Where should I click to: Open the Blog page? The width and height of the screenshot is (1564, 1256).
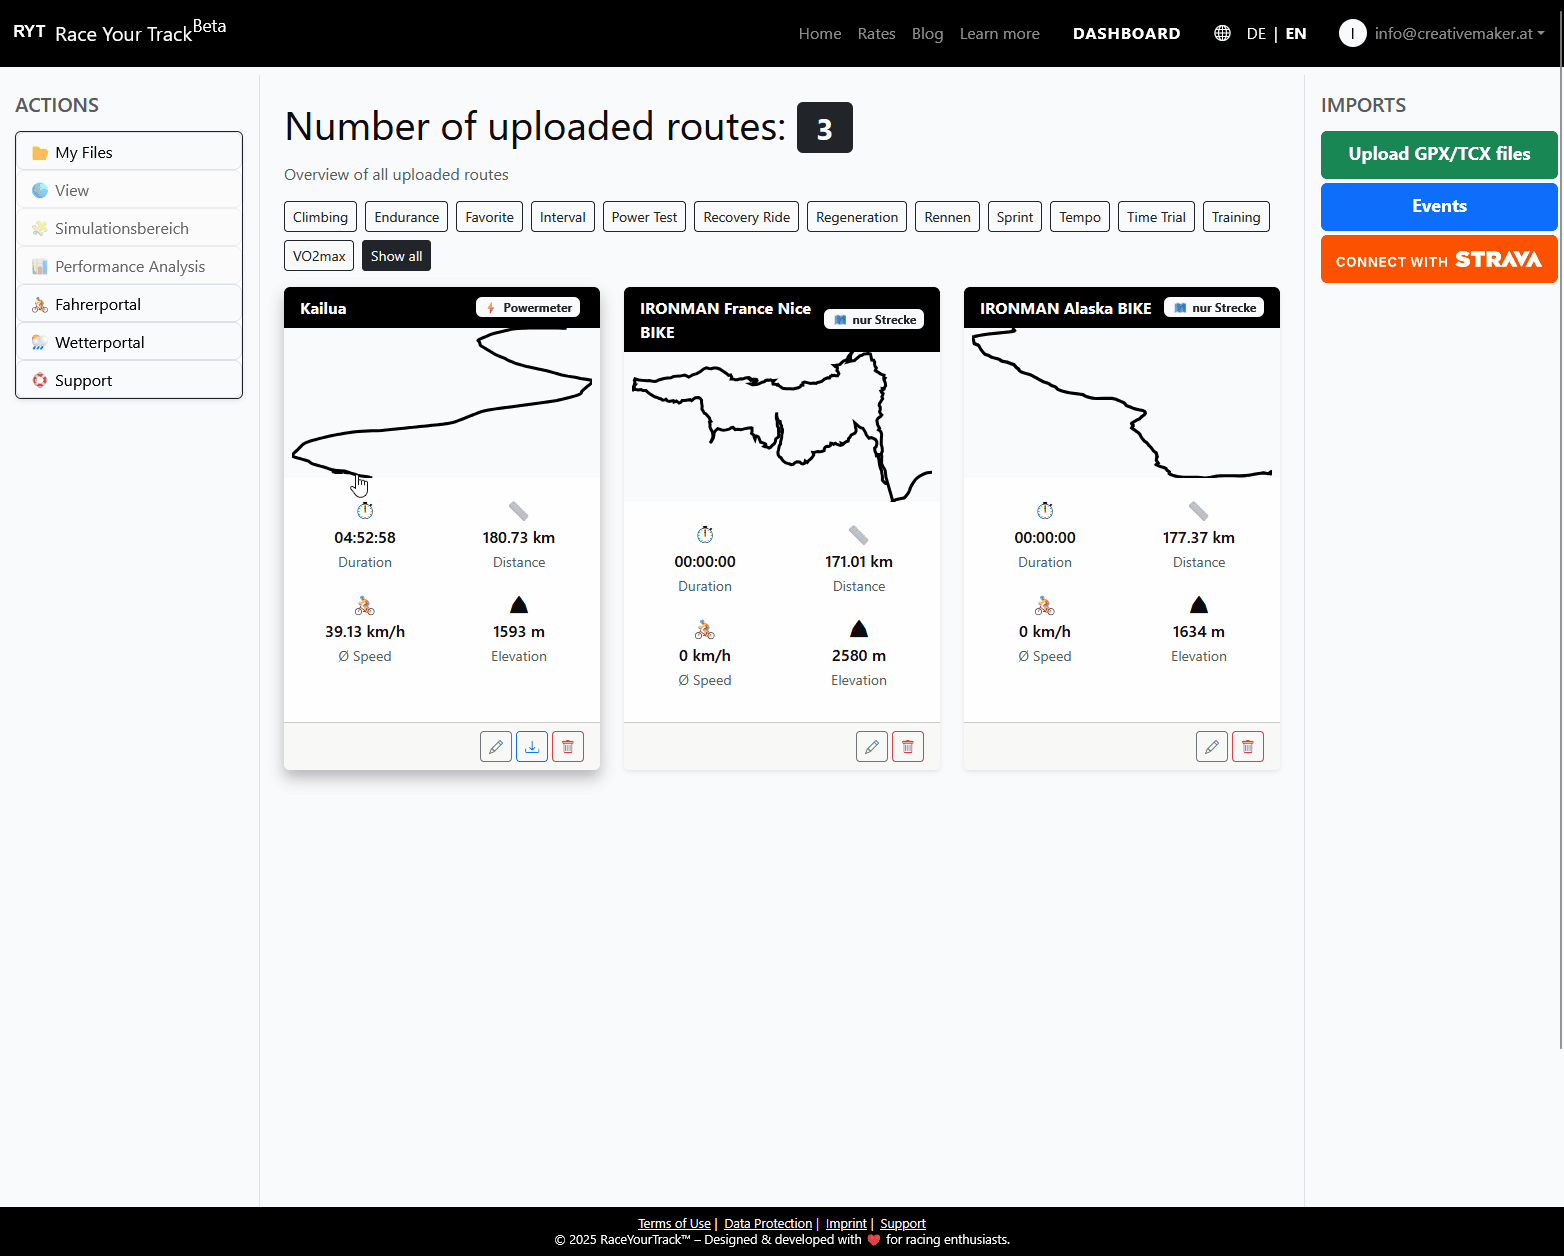click(x=927, y=33)
